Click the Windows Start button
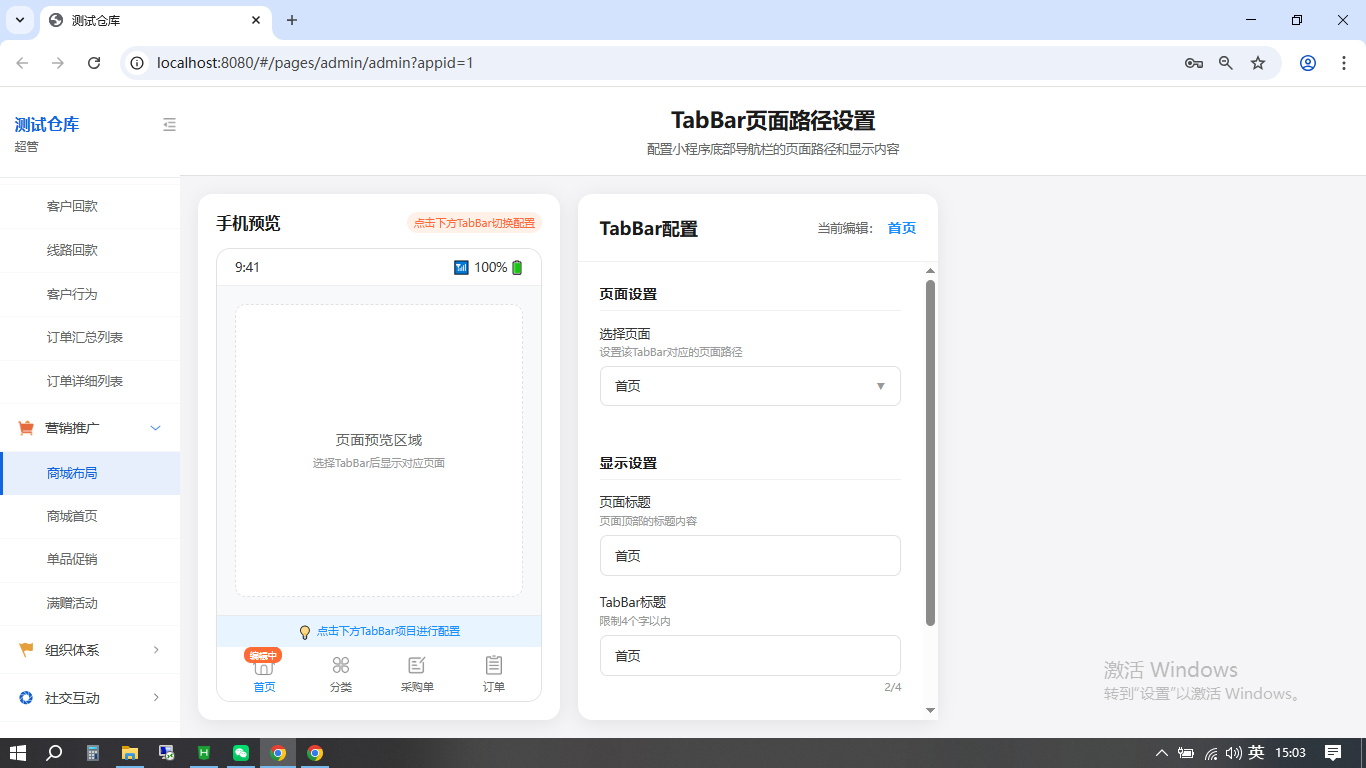Screen dimensions: 1366x768 (18, 752)
